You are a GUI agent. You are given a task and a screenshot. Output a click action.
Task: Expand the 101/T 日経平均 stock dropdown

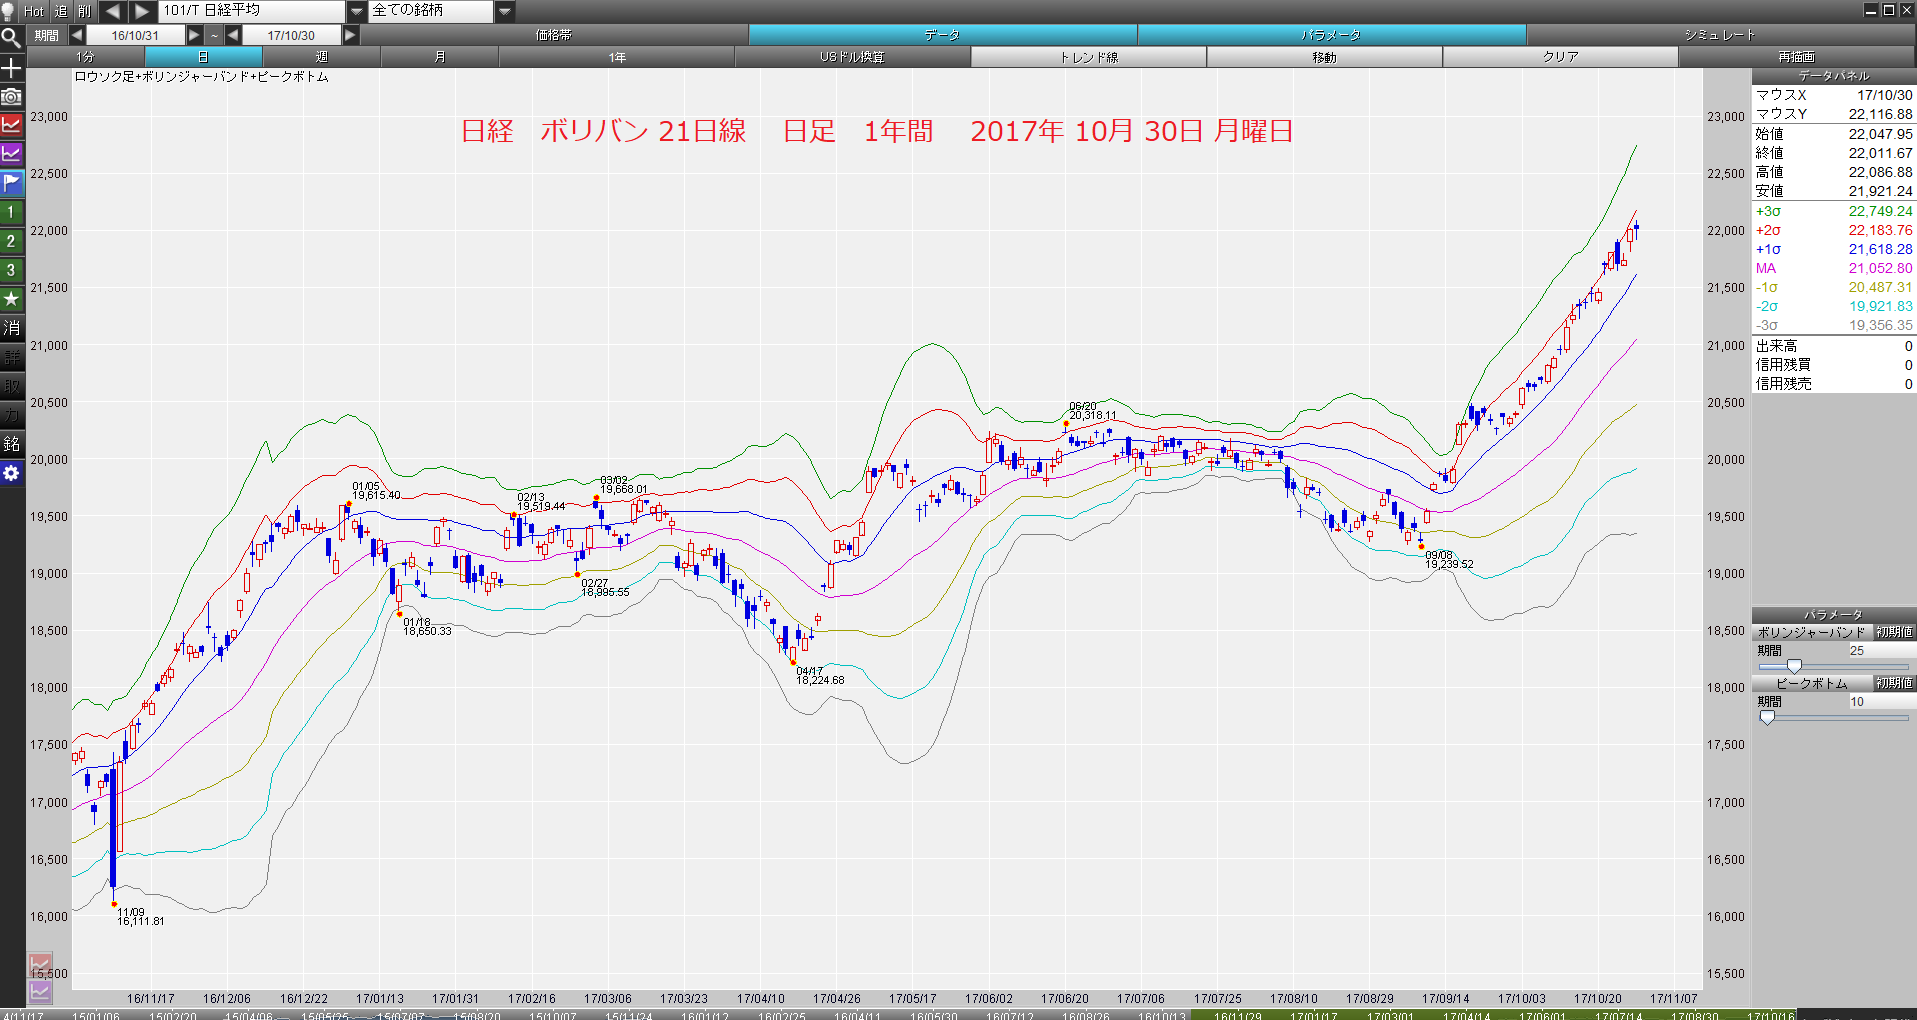point(357,11)
